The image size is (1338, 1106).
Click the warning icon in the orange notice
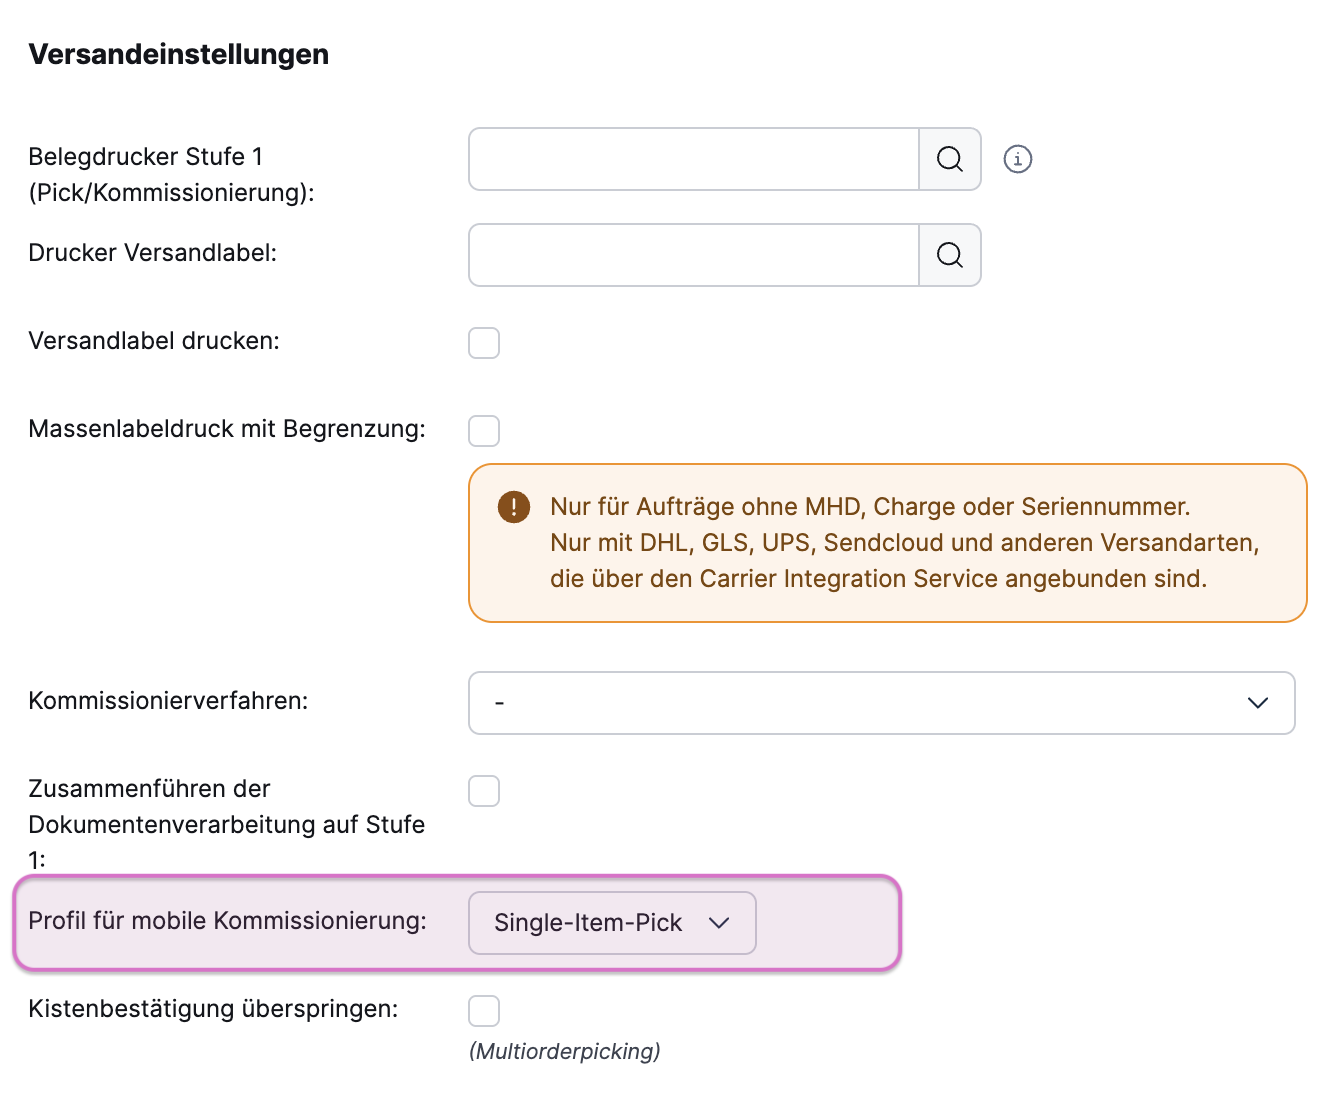tap(513, 506)
